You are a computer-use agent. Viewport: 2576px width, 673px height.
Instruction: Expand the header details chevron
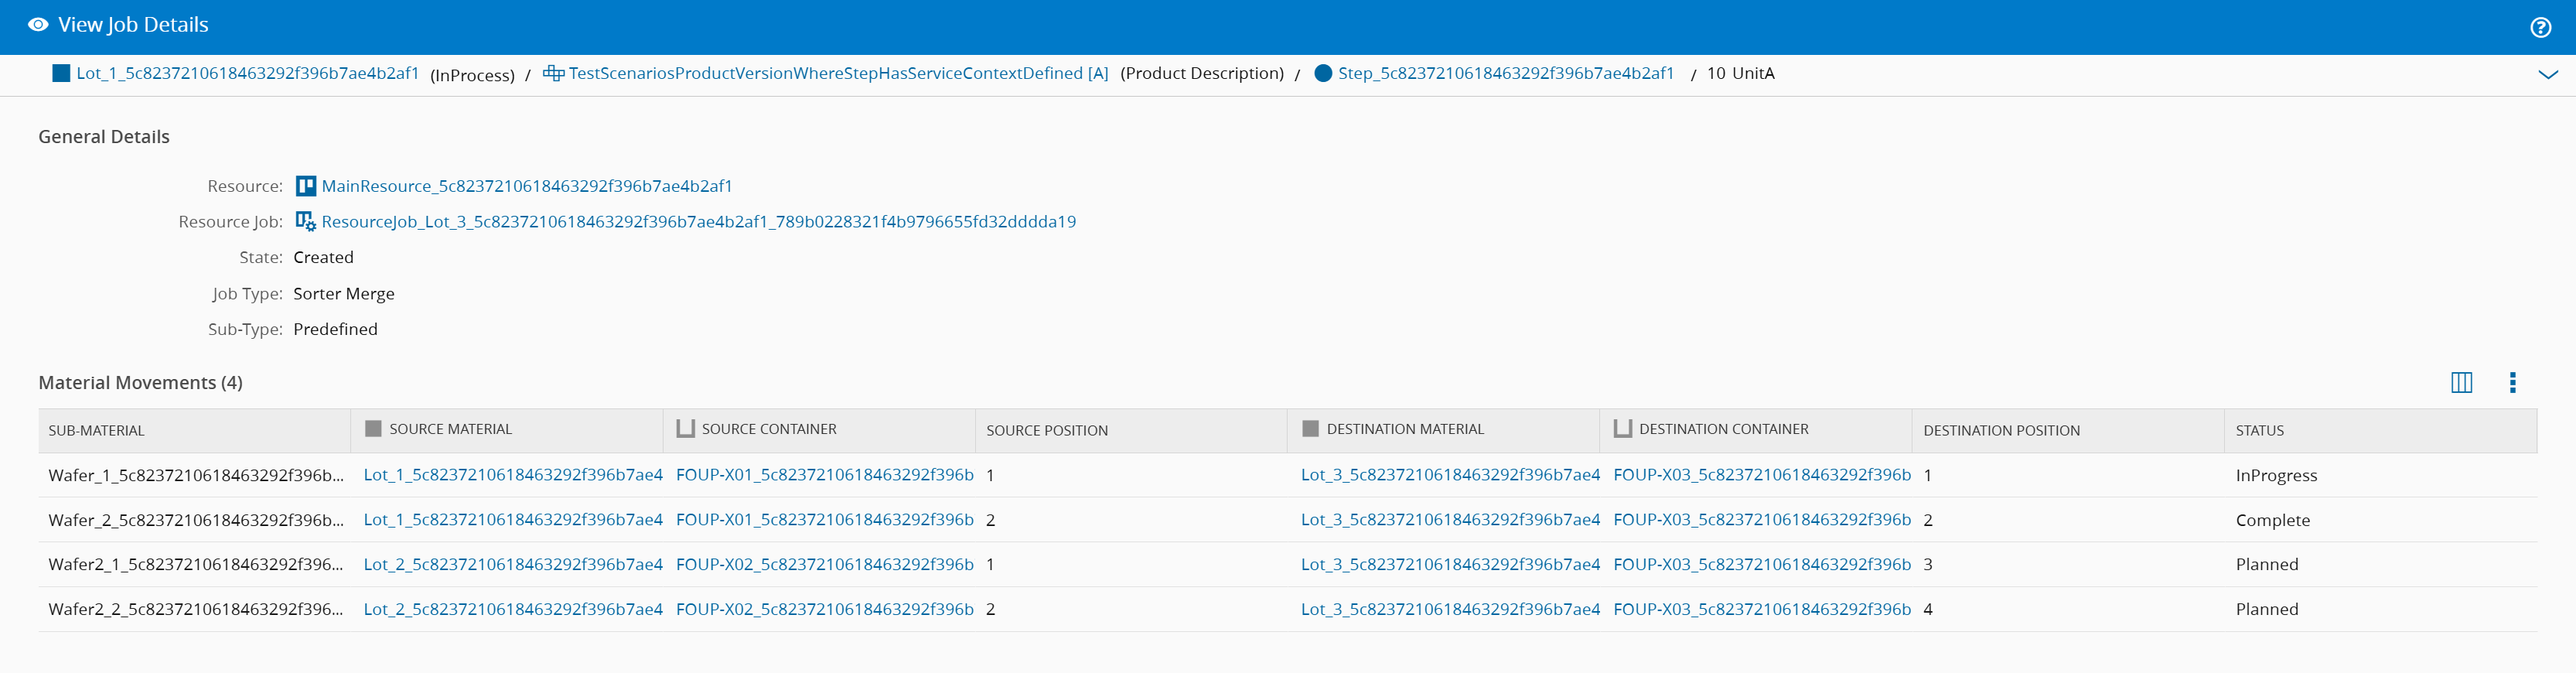2547,74
